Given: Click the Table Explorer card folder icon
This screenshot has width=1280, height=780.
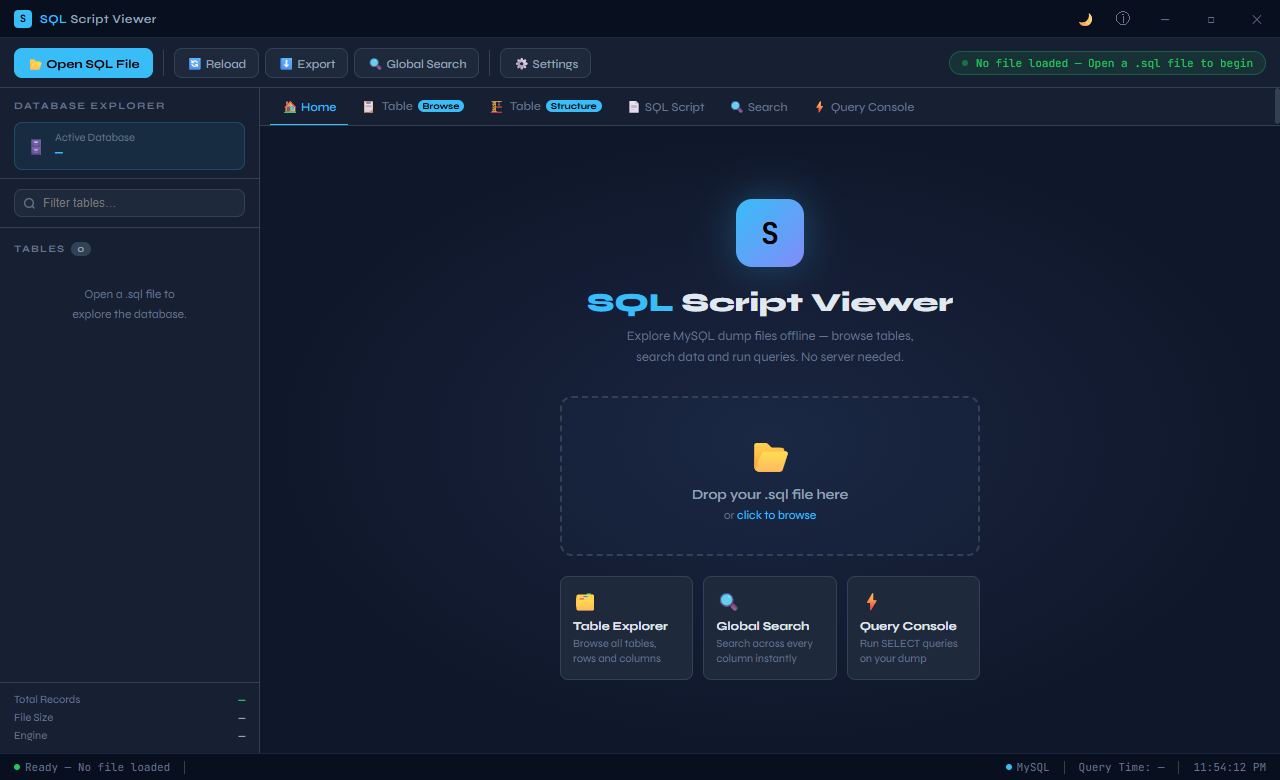Looking at the screenshot, I should [585, 602].
